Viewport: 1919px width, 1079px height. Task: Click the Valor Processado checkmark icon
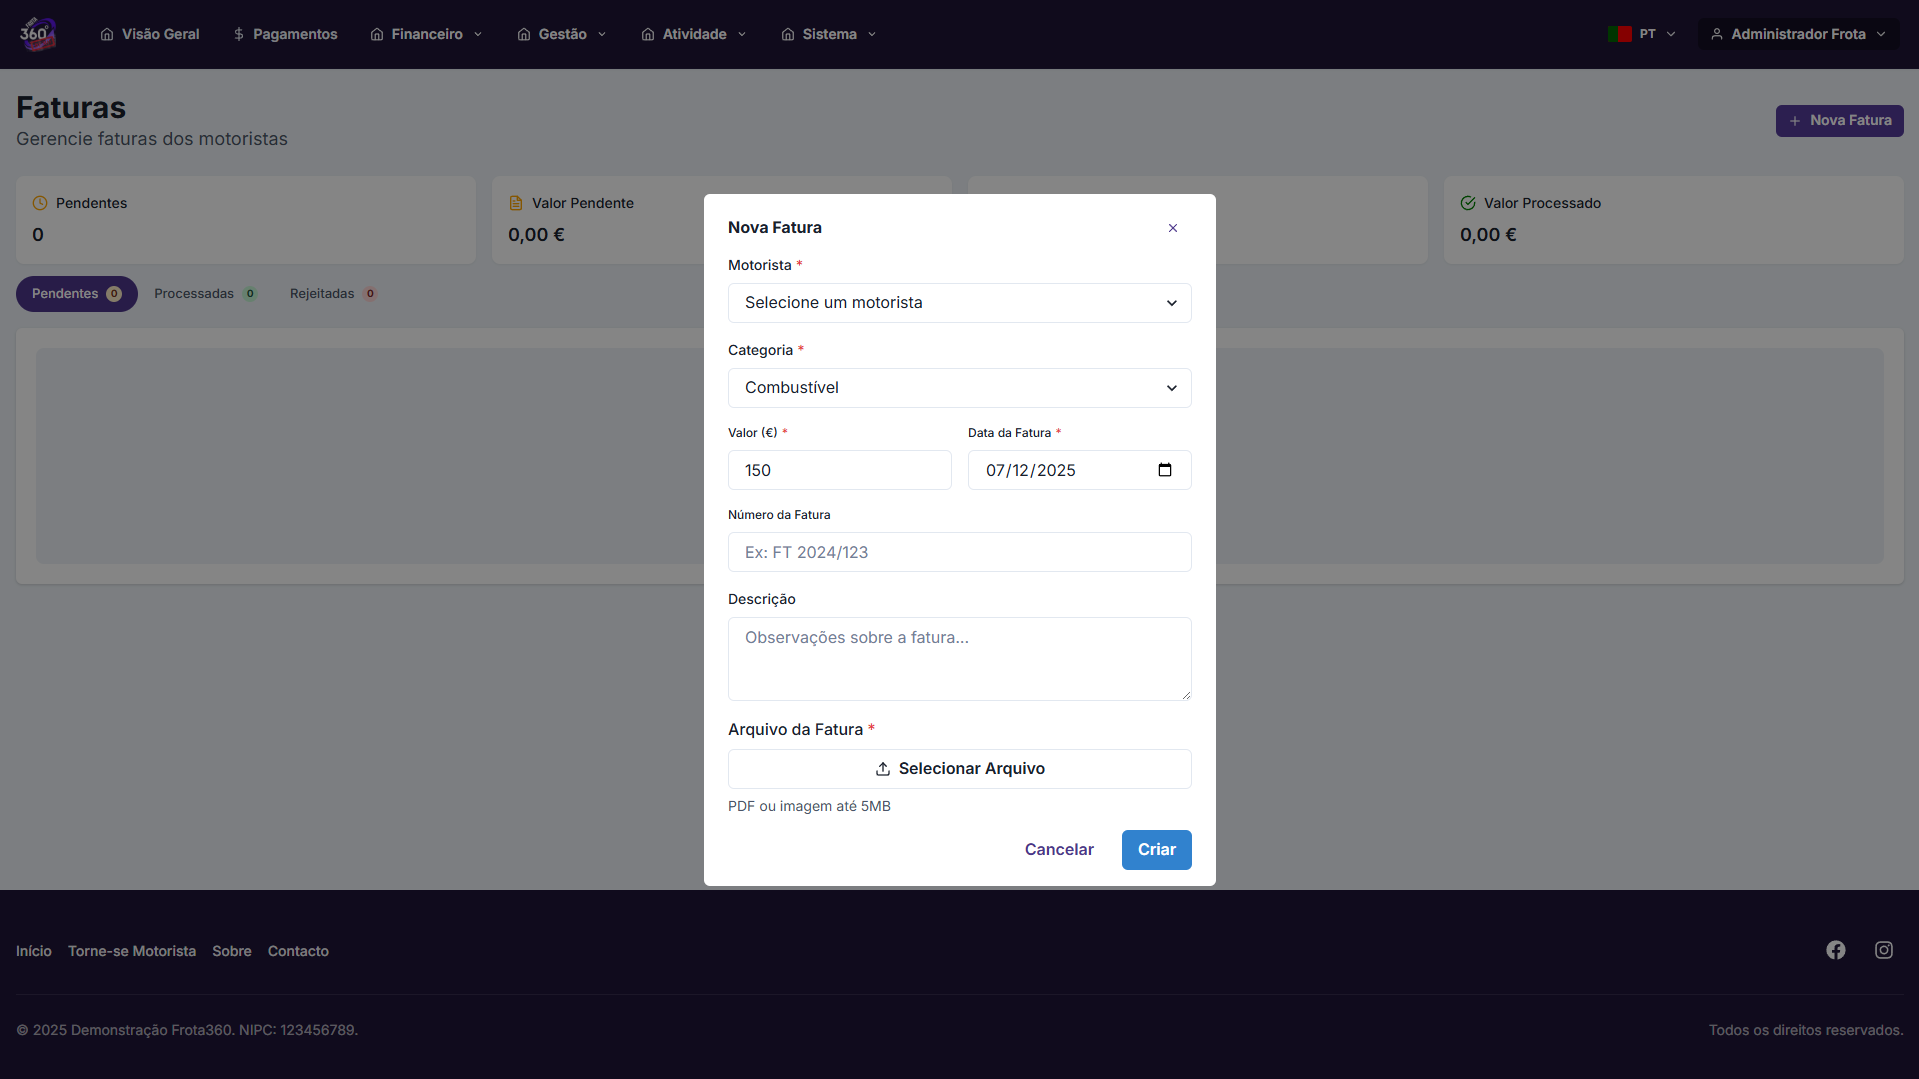[x=1467, y=203]
